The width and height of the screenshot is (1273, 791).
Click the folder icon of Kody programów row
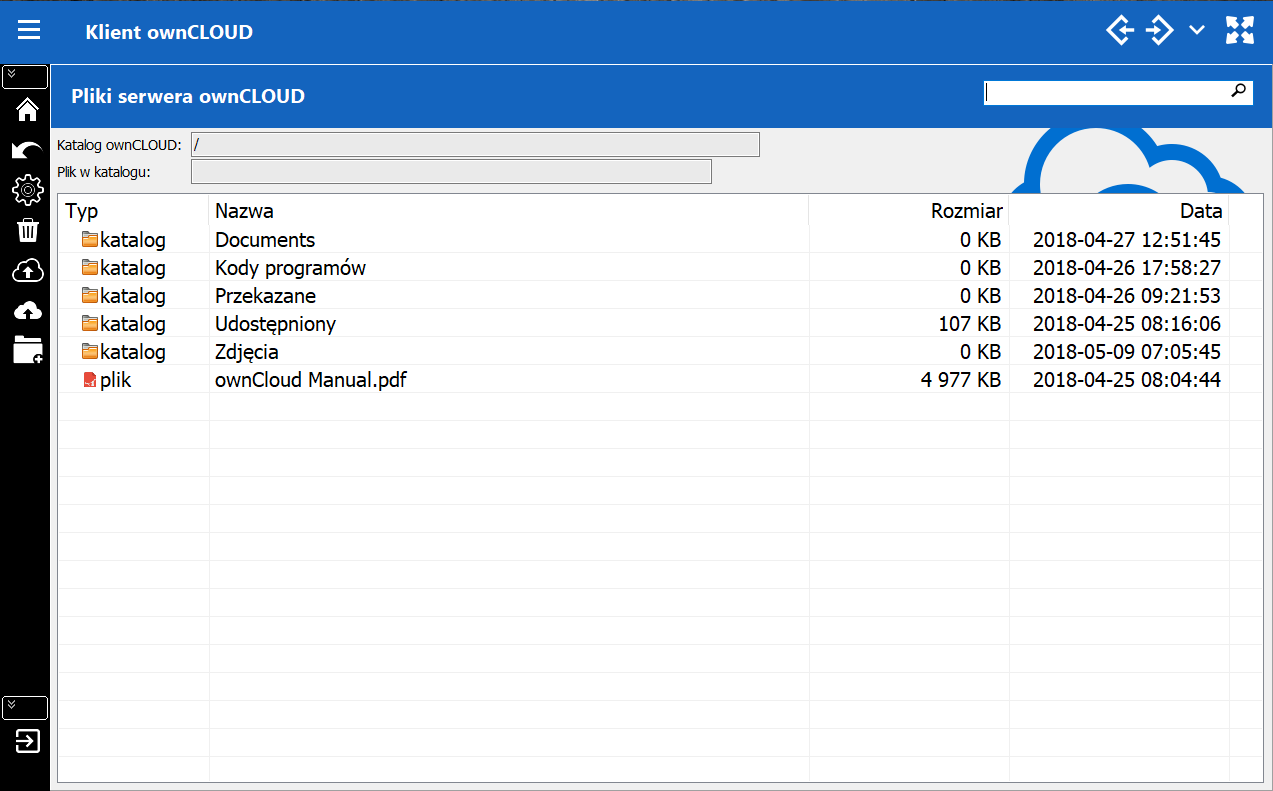coord(90,267)
